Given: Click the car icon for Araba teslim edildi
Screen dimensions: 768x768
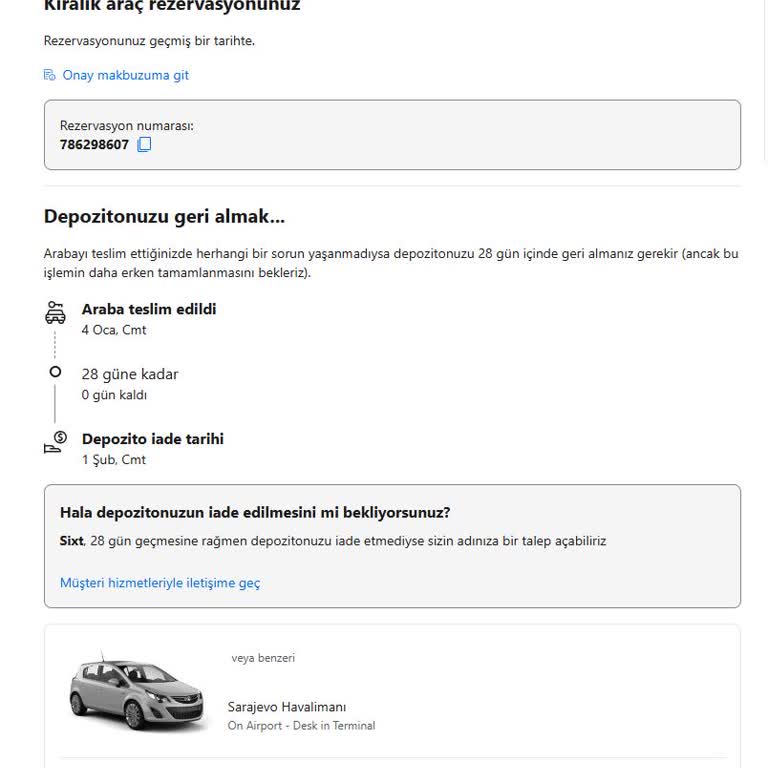Looking at the screenshot, I should click(x=56, y=312).
